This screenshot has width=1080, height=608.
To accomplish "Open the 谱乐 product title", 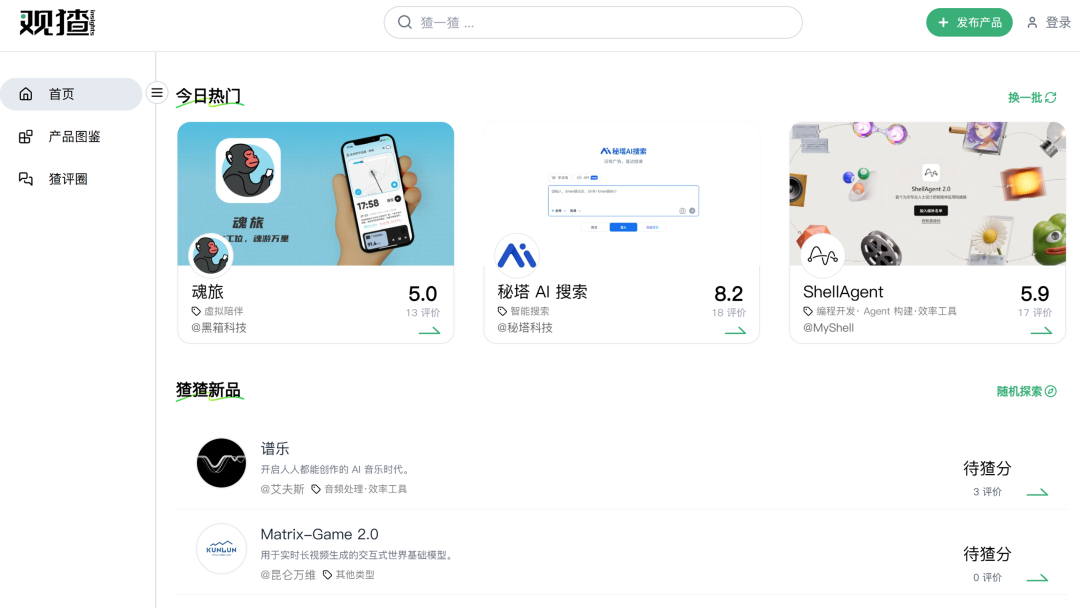I will coord(275,449).
